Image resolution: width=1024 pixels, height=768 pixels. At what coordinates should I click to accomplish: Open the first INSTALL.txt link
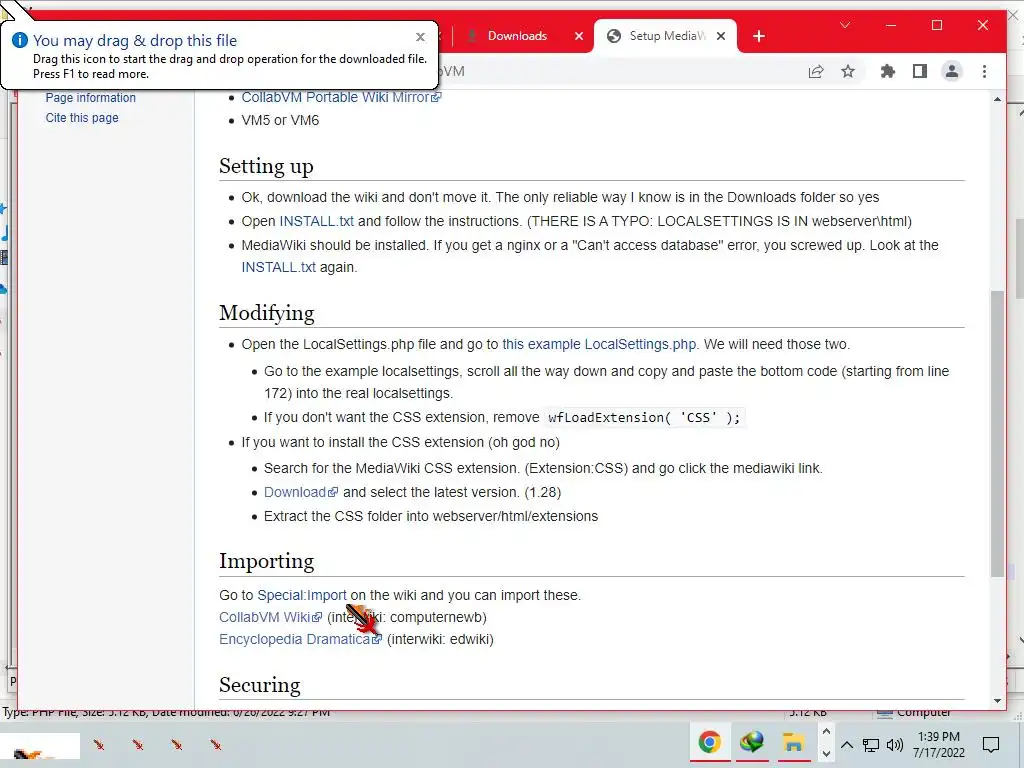pos(316,221)
